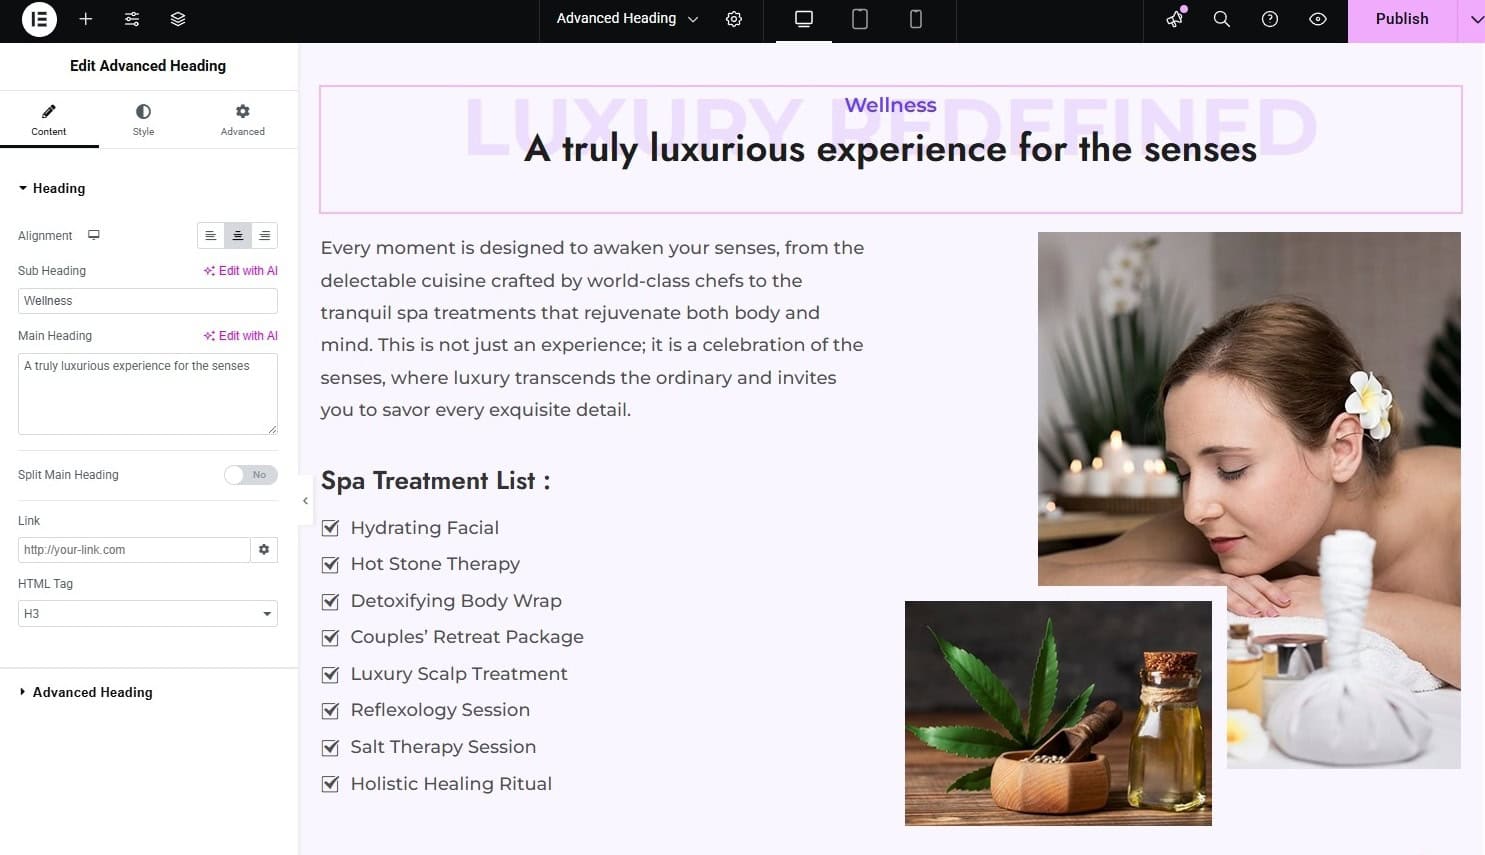
Task: Click Salt Therapy Session checkbox icon
Action: (x=330, y=747)
